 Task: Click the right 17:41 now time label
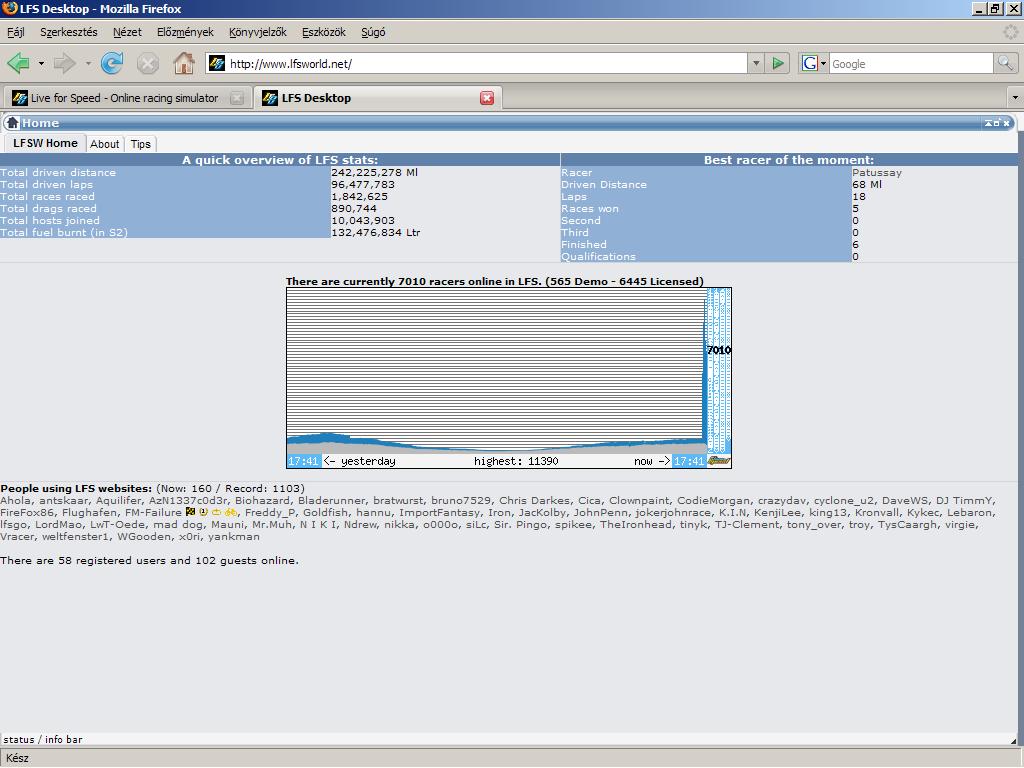coord(689,461)
